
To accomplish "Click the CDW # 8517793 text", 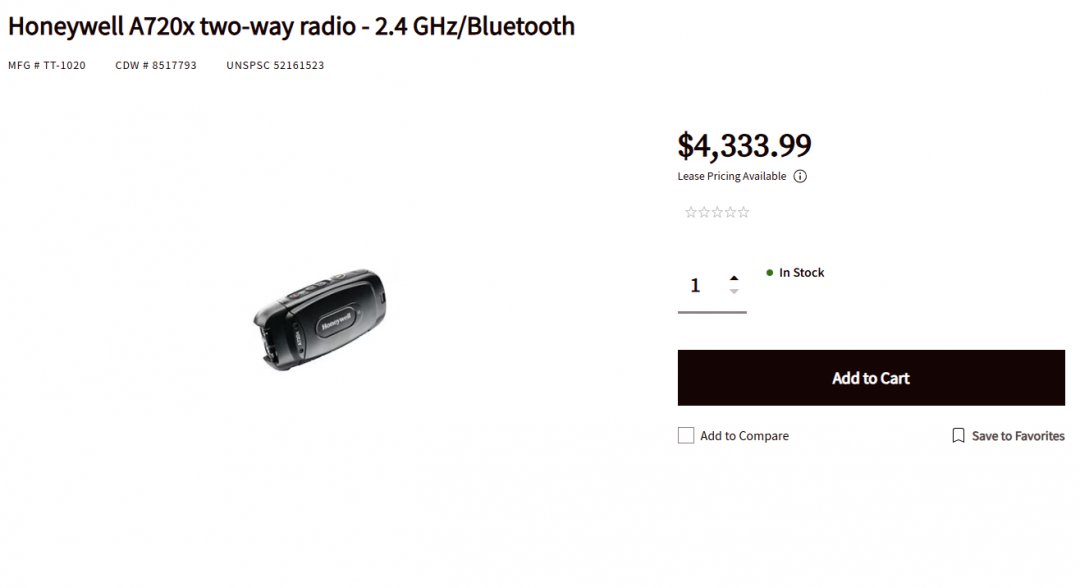I will [x=156, y=66].
